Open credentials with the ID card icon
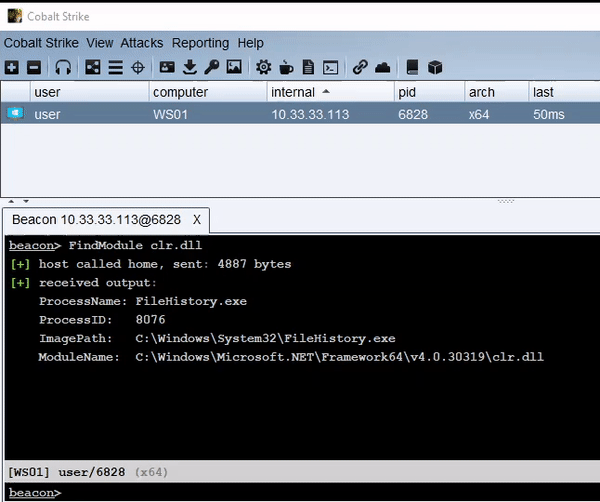 tap(167, 67)
